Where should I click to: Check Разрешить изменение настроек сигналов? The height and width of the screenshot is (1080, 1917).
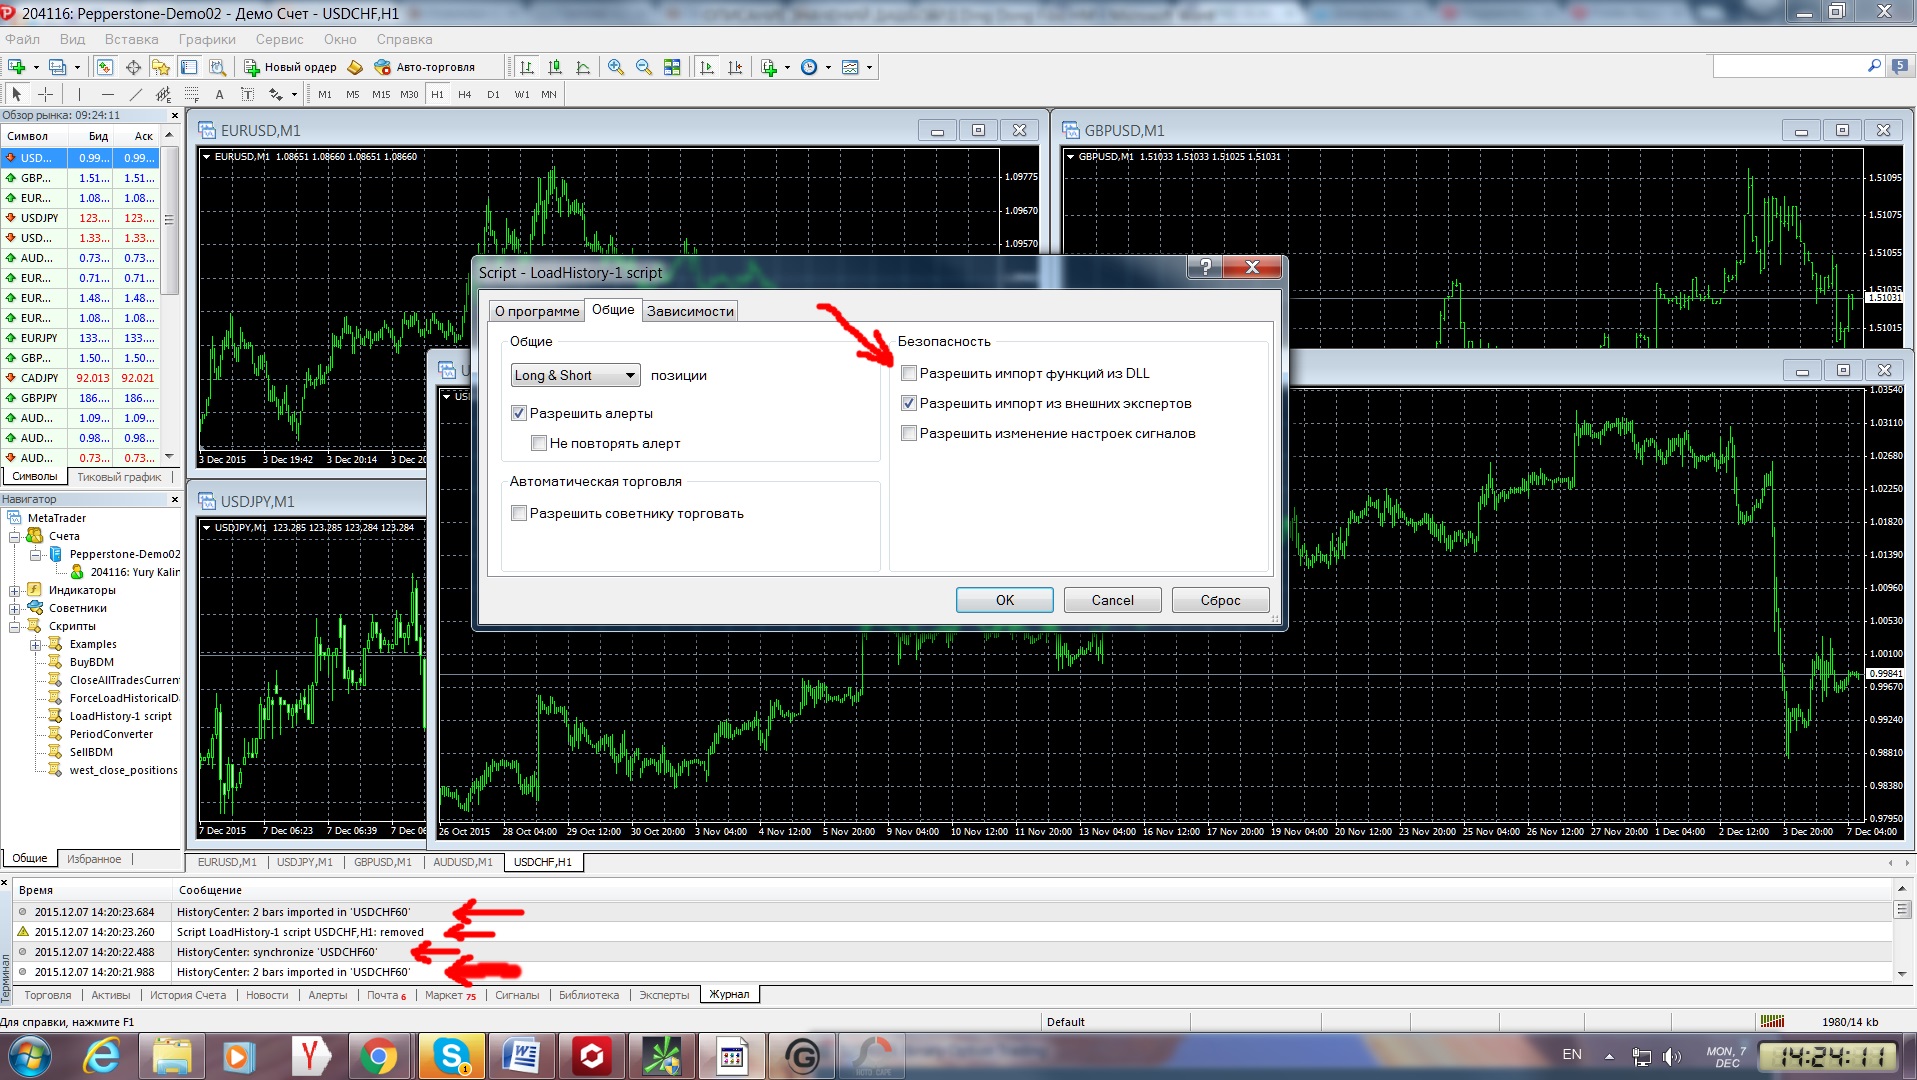pos(909,433)
